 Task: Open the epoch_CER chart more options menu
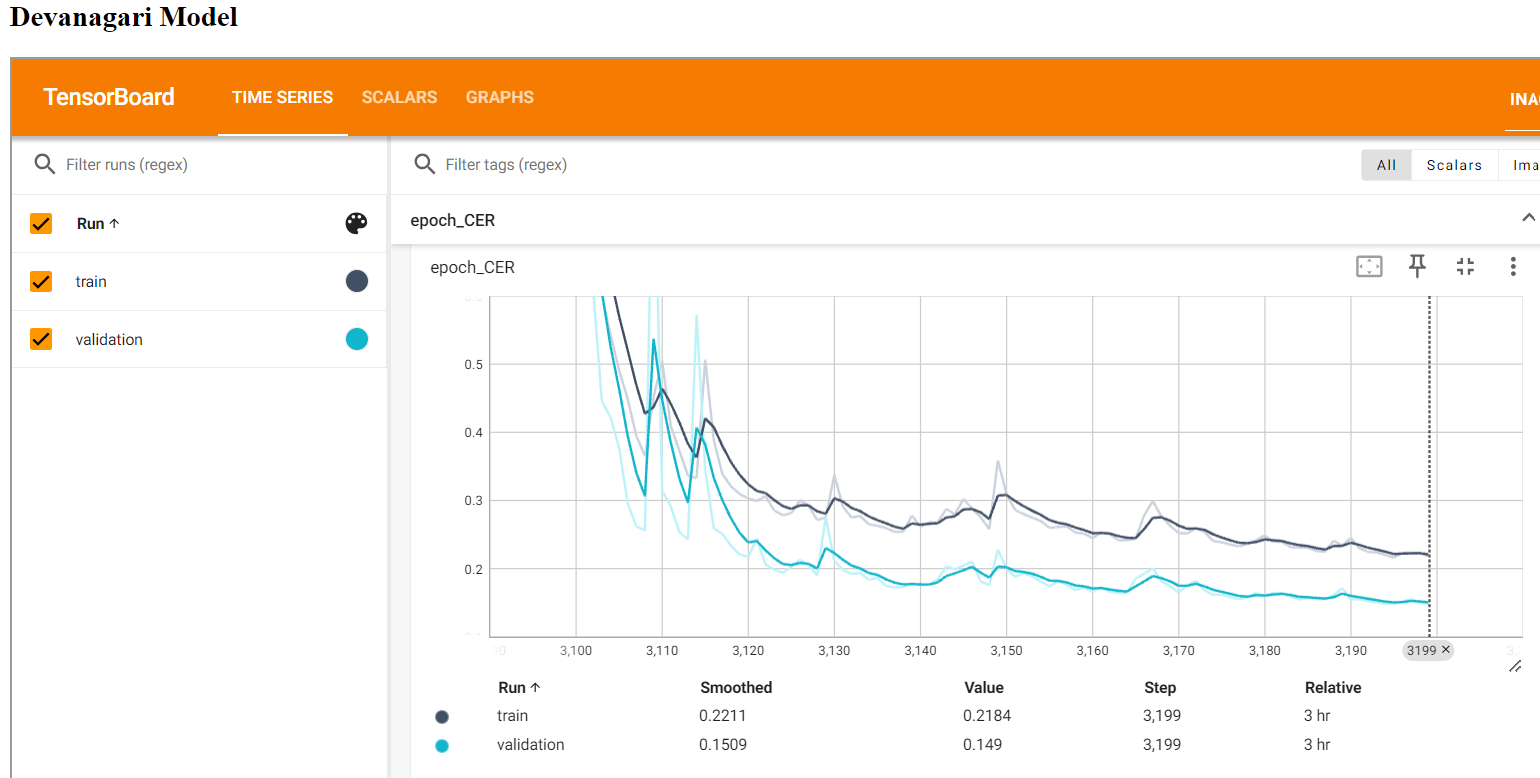(1513, 266)
